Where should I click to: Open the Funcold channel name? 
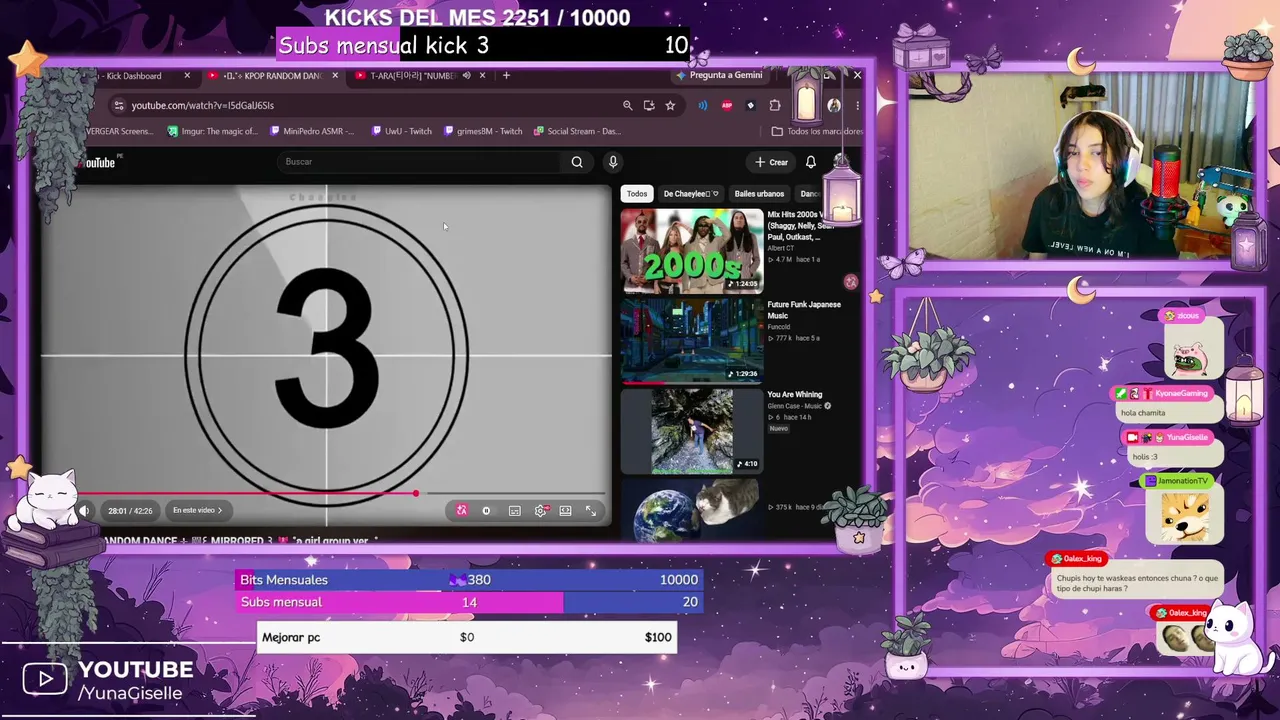779,327
